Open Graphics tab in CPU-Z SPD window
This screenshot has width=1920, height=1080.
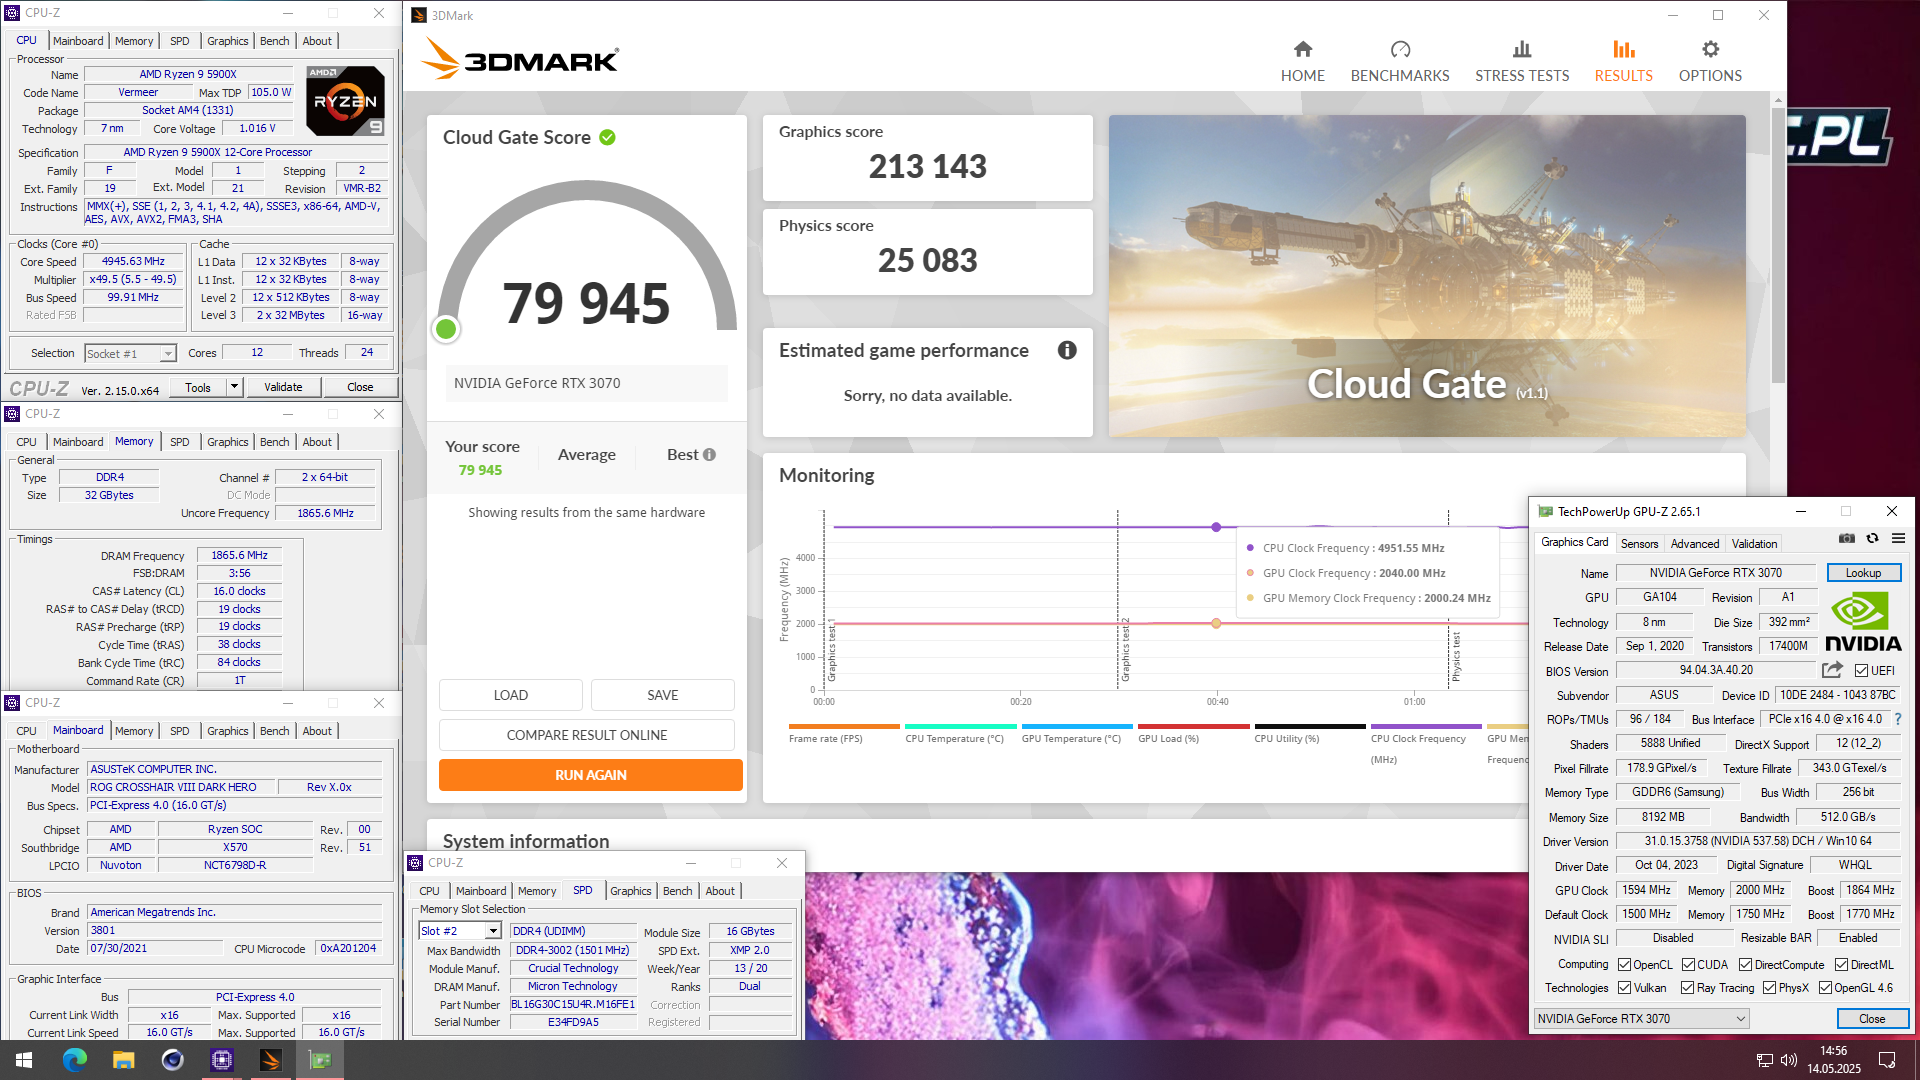point(630,891)
